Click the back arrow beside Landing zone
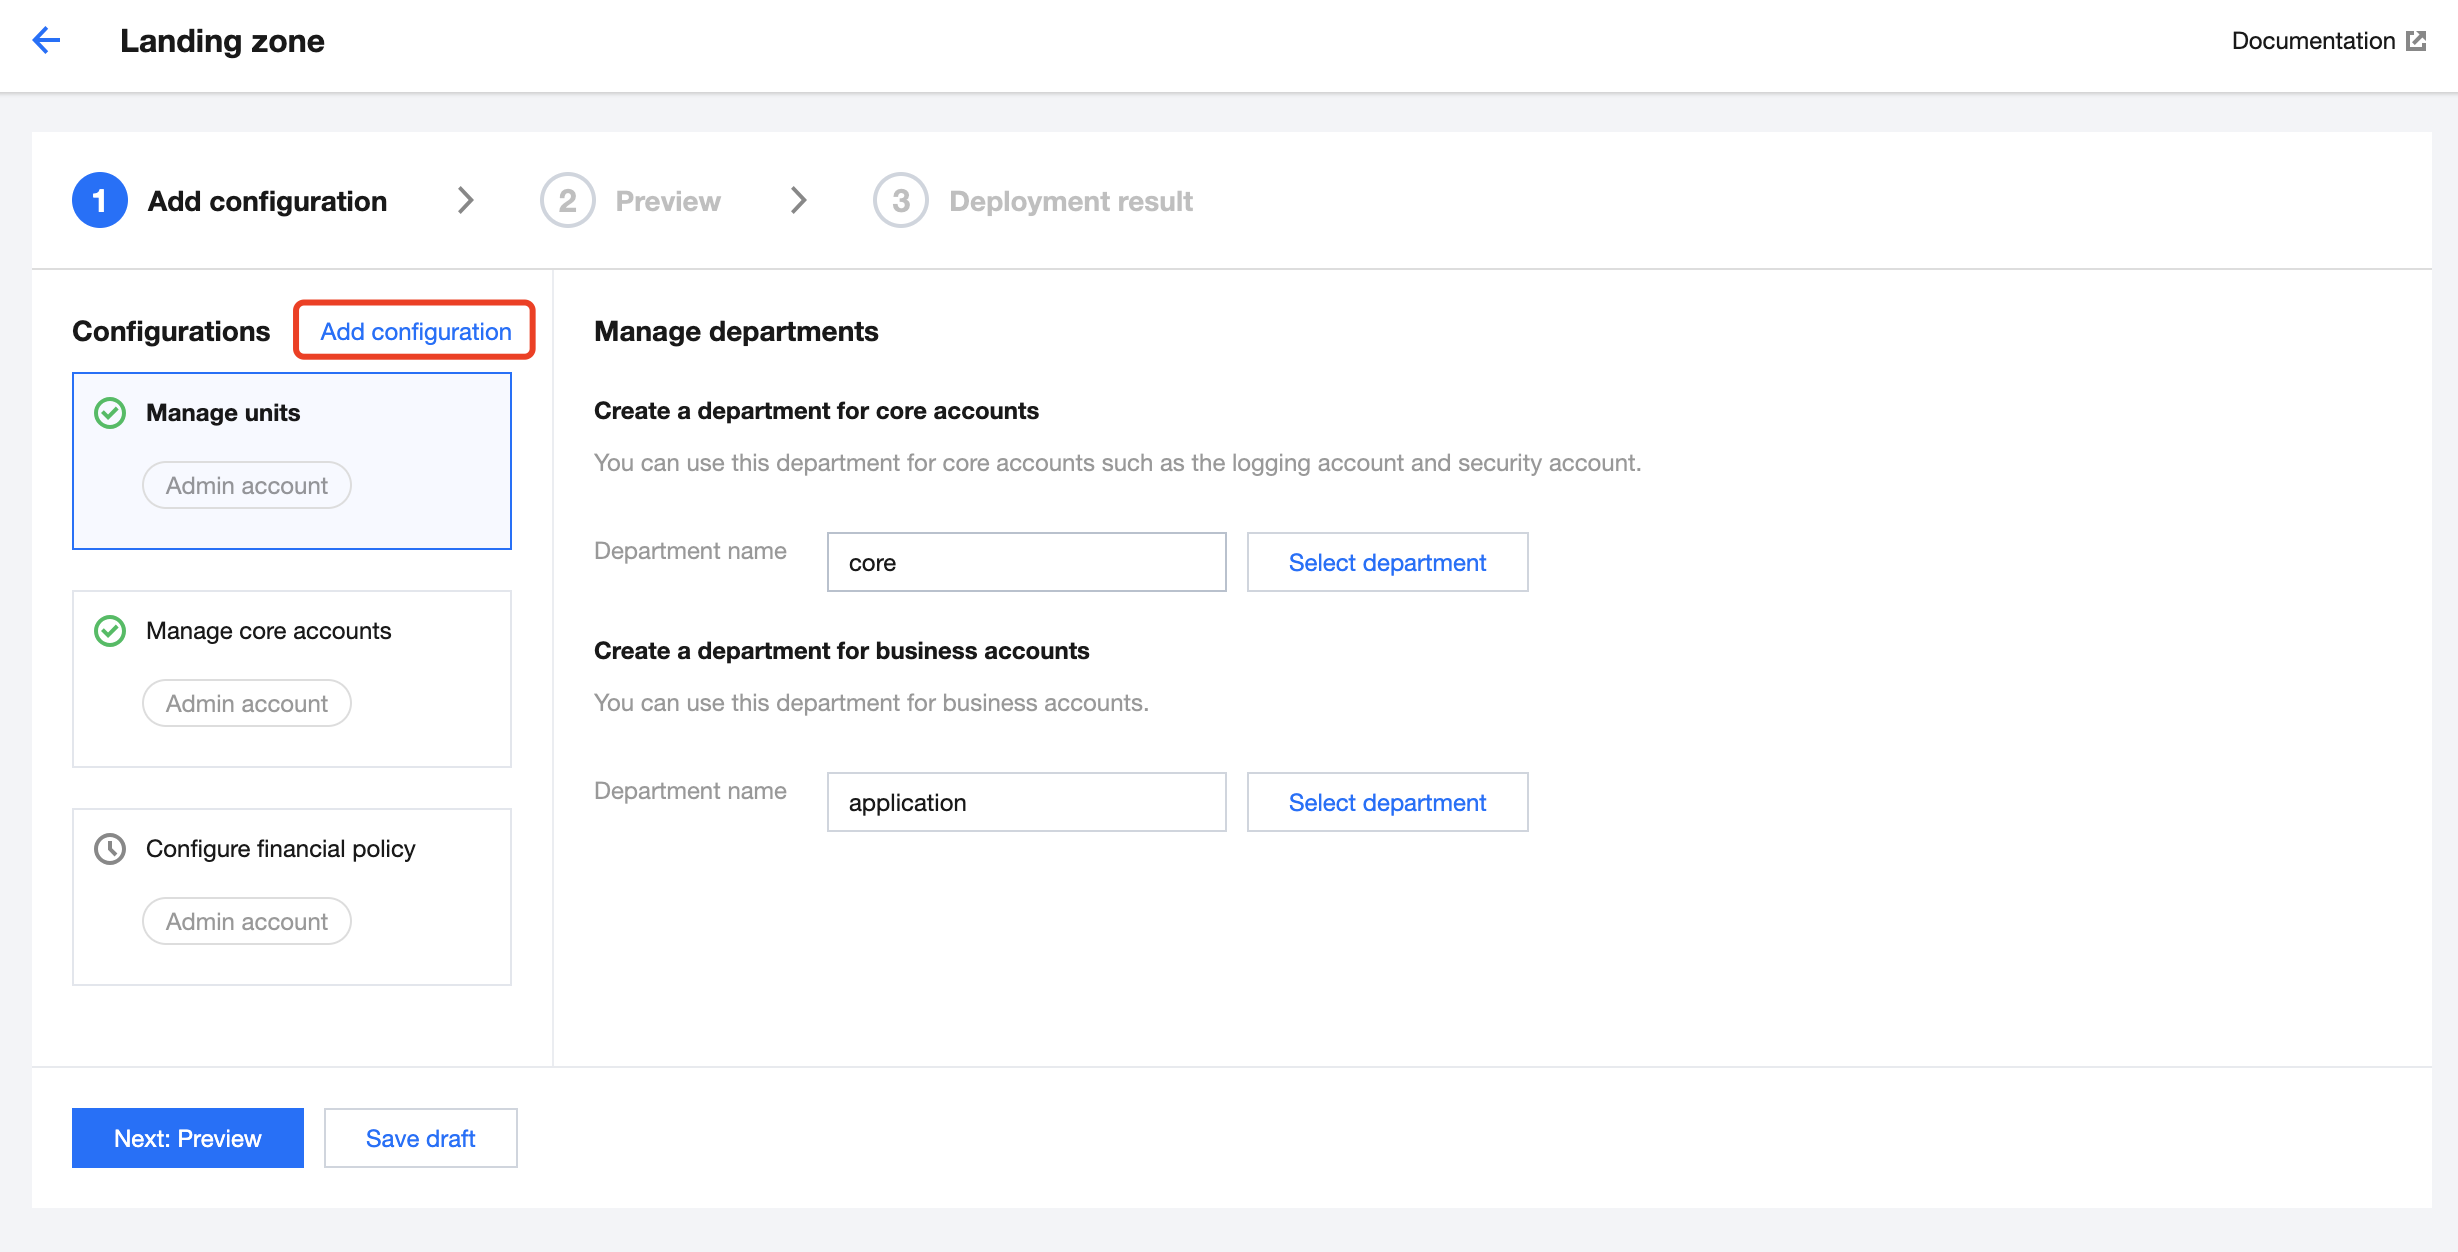This screenshot has width=2458, height=1252. 44,39
